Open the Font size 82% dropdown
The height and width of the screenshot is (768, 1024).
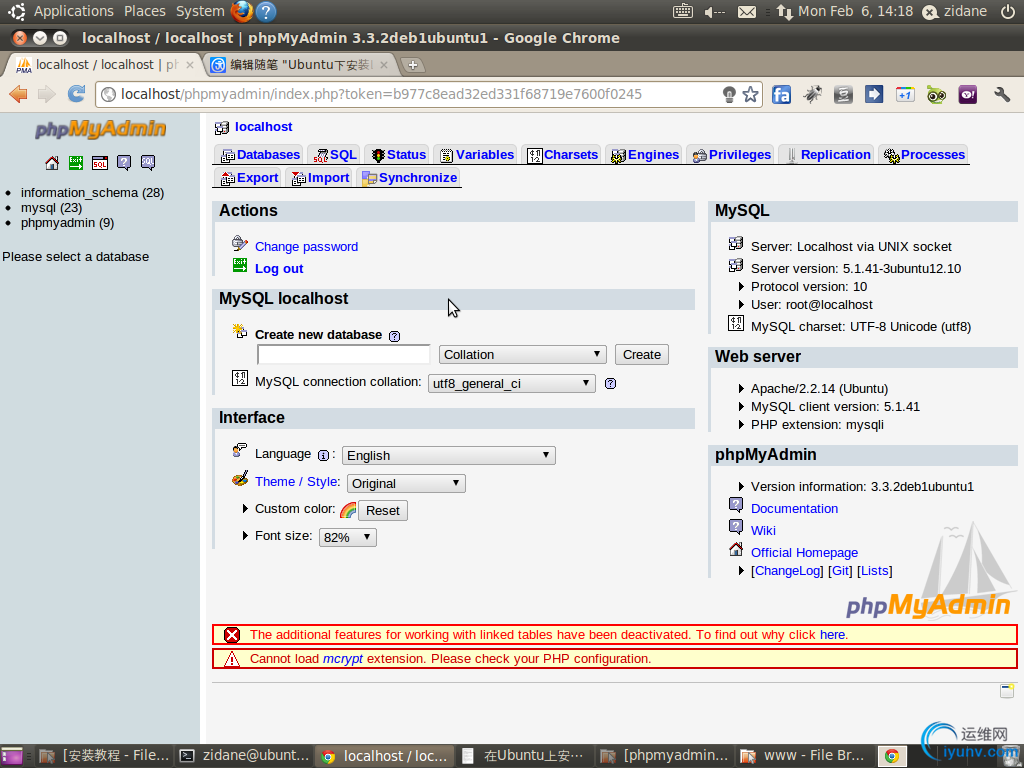[x=347, y=537]
